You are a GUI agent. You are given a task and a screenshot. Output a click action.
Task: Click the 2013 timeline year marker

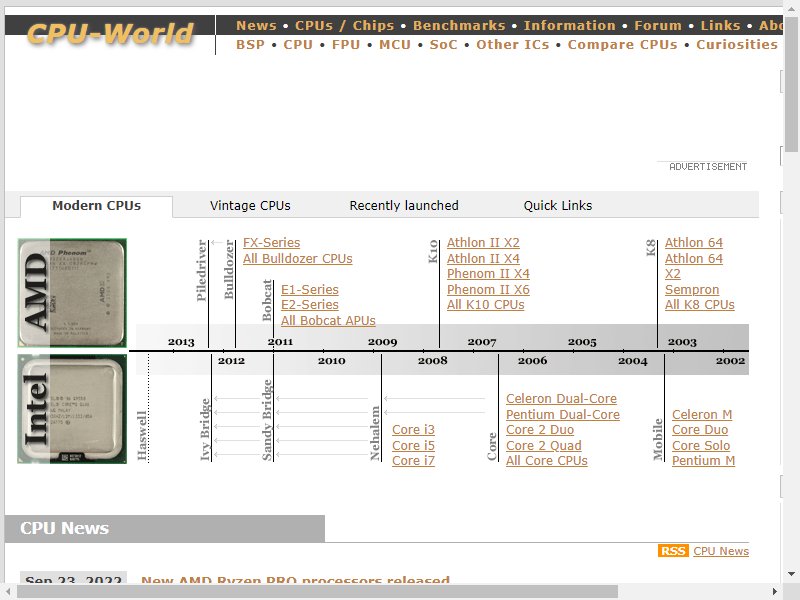point(181,342)
